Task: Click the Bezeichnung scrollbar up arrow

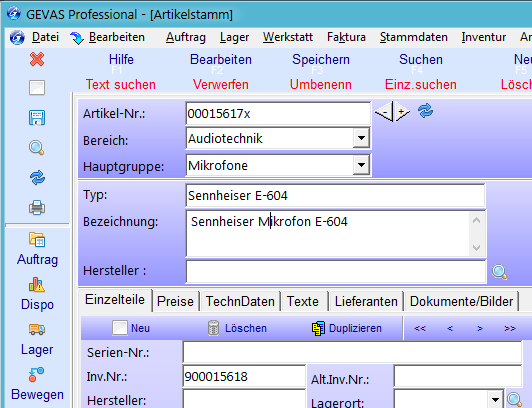Action: (x=477, y=220)
